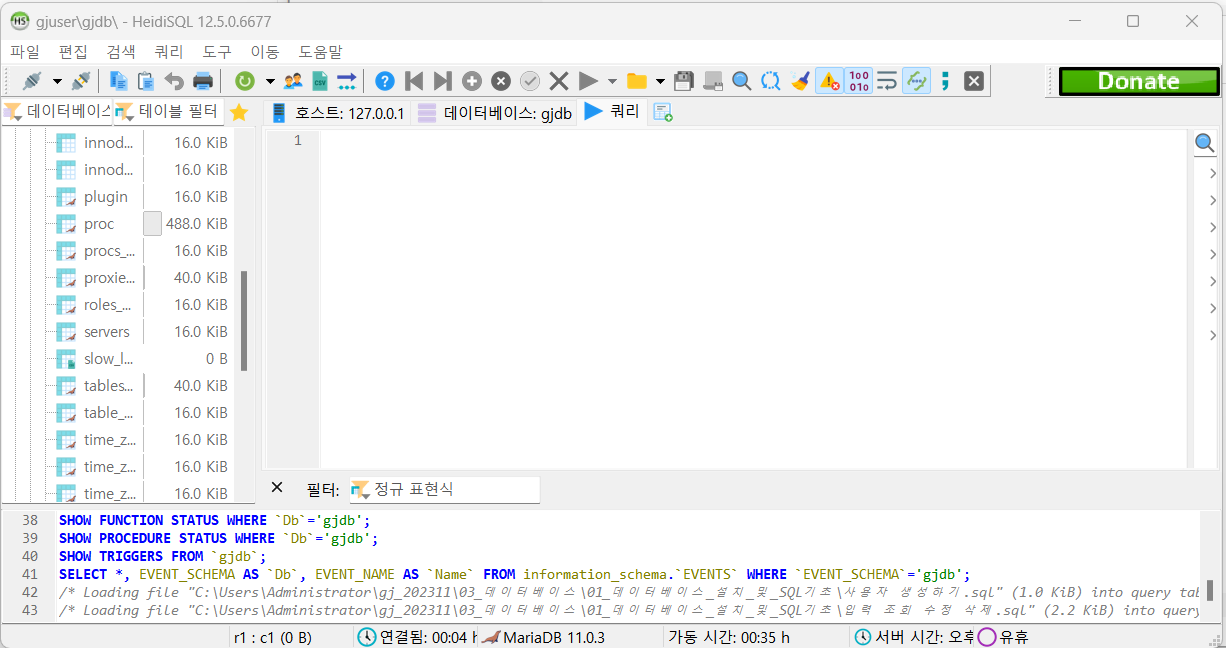
Task: Click the favorites star icon
Action: coord(239,112)
